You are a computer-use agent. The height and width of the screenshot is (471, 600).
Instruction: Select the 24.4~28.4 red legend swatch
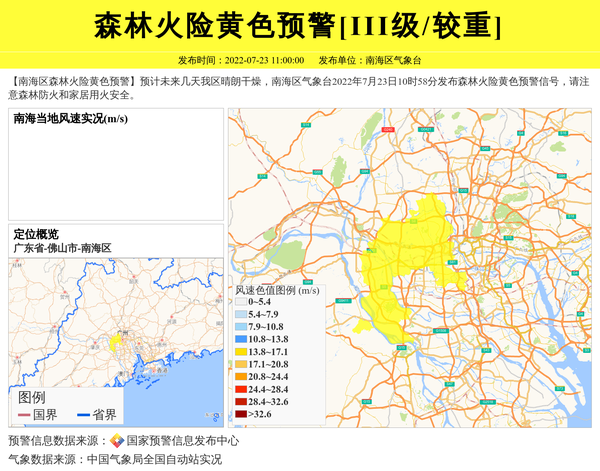click(x=240, y=388)
